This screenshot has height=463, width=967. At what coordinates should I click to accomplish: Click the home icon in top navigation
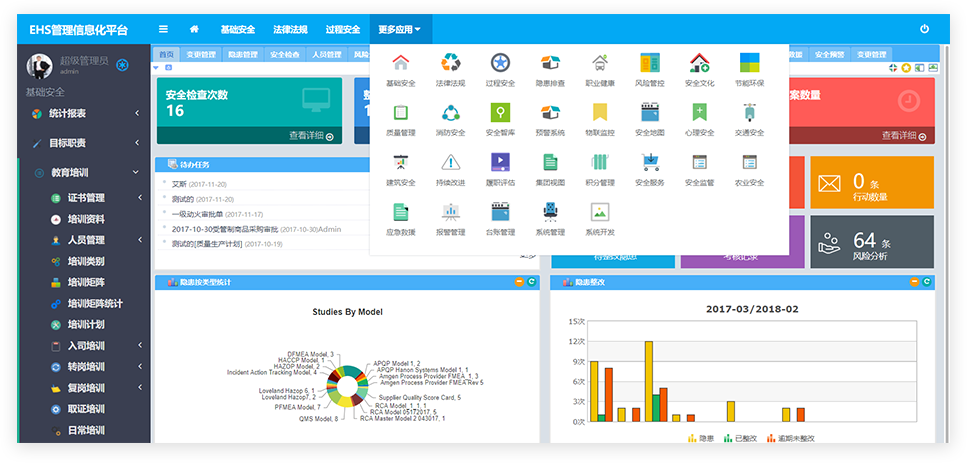tap(194, 30)
